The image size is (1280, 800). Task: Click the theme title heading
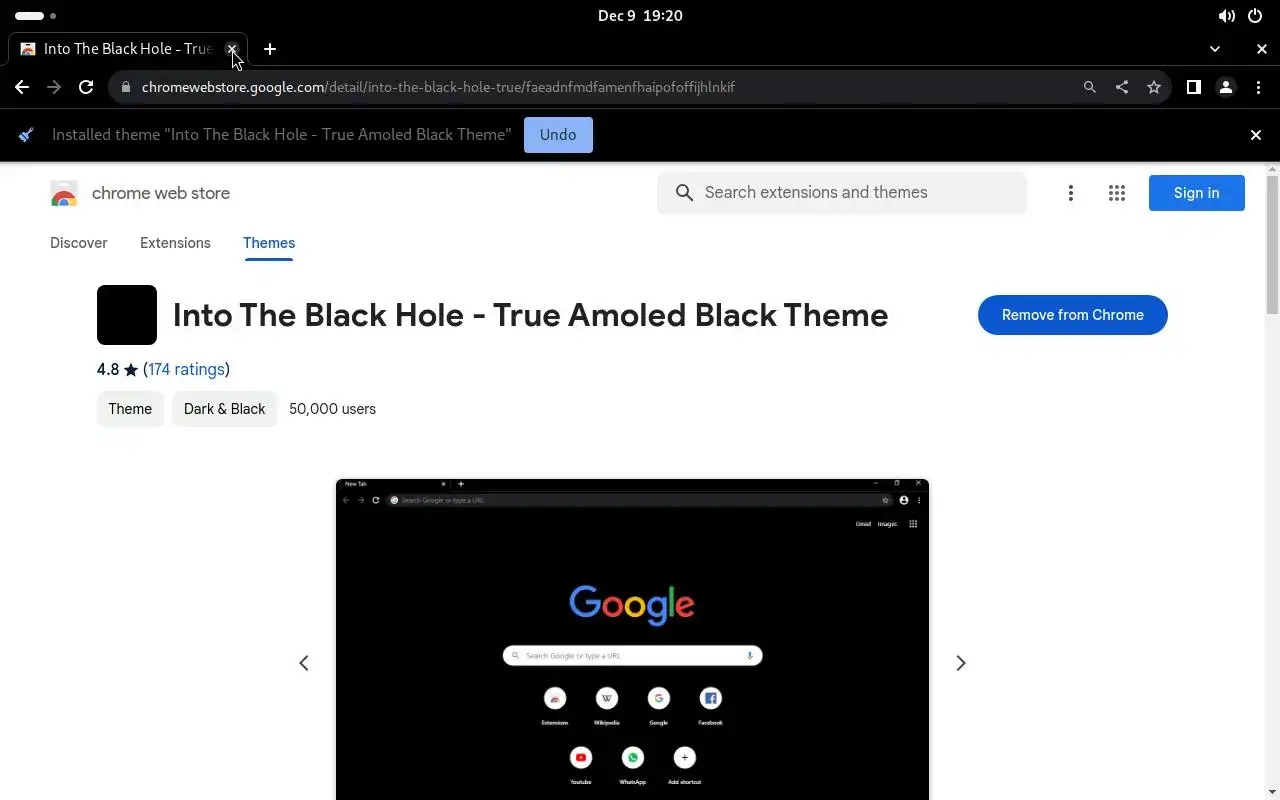pos(530,315)
